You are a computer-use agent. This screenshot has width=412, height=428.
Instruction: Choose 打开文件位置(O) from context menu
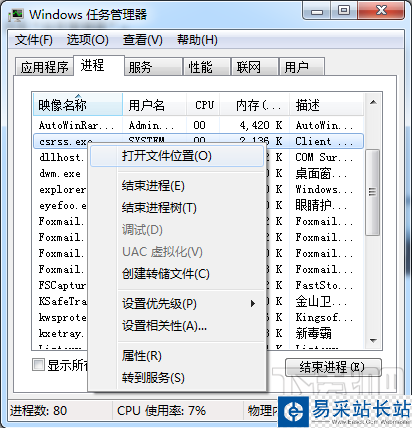pos(177,156)
